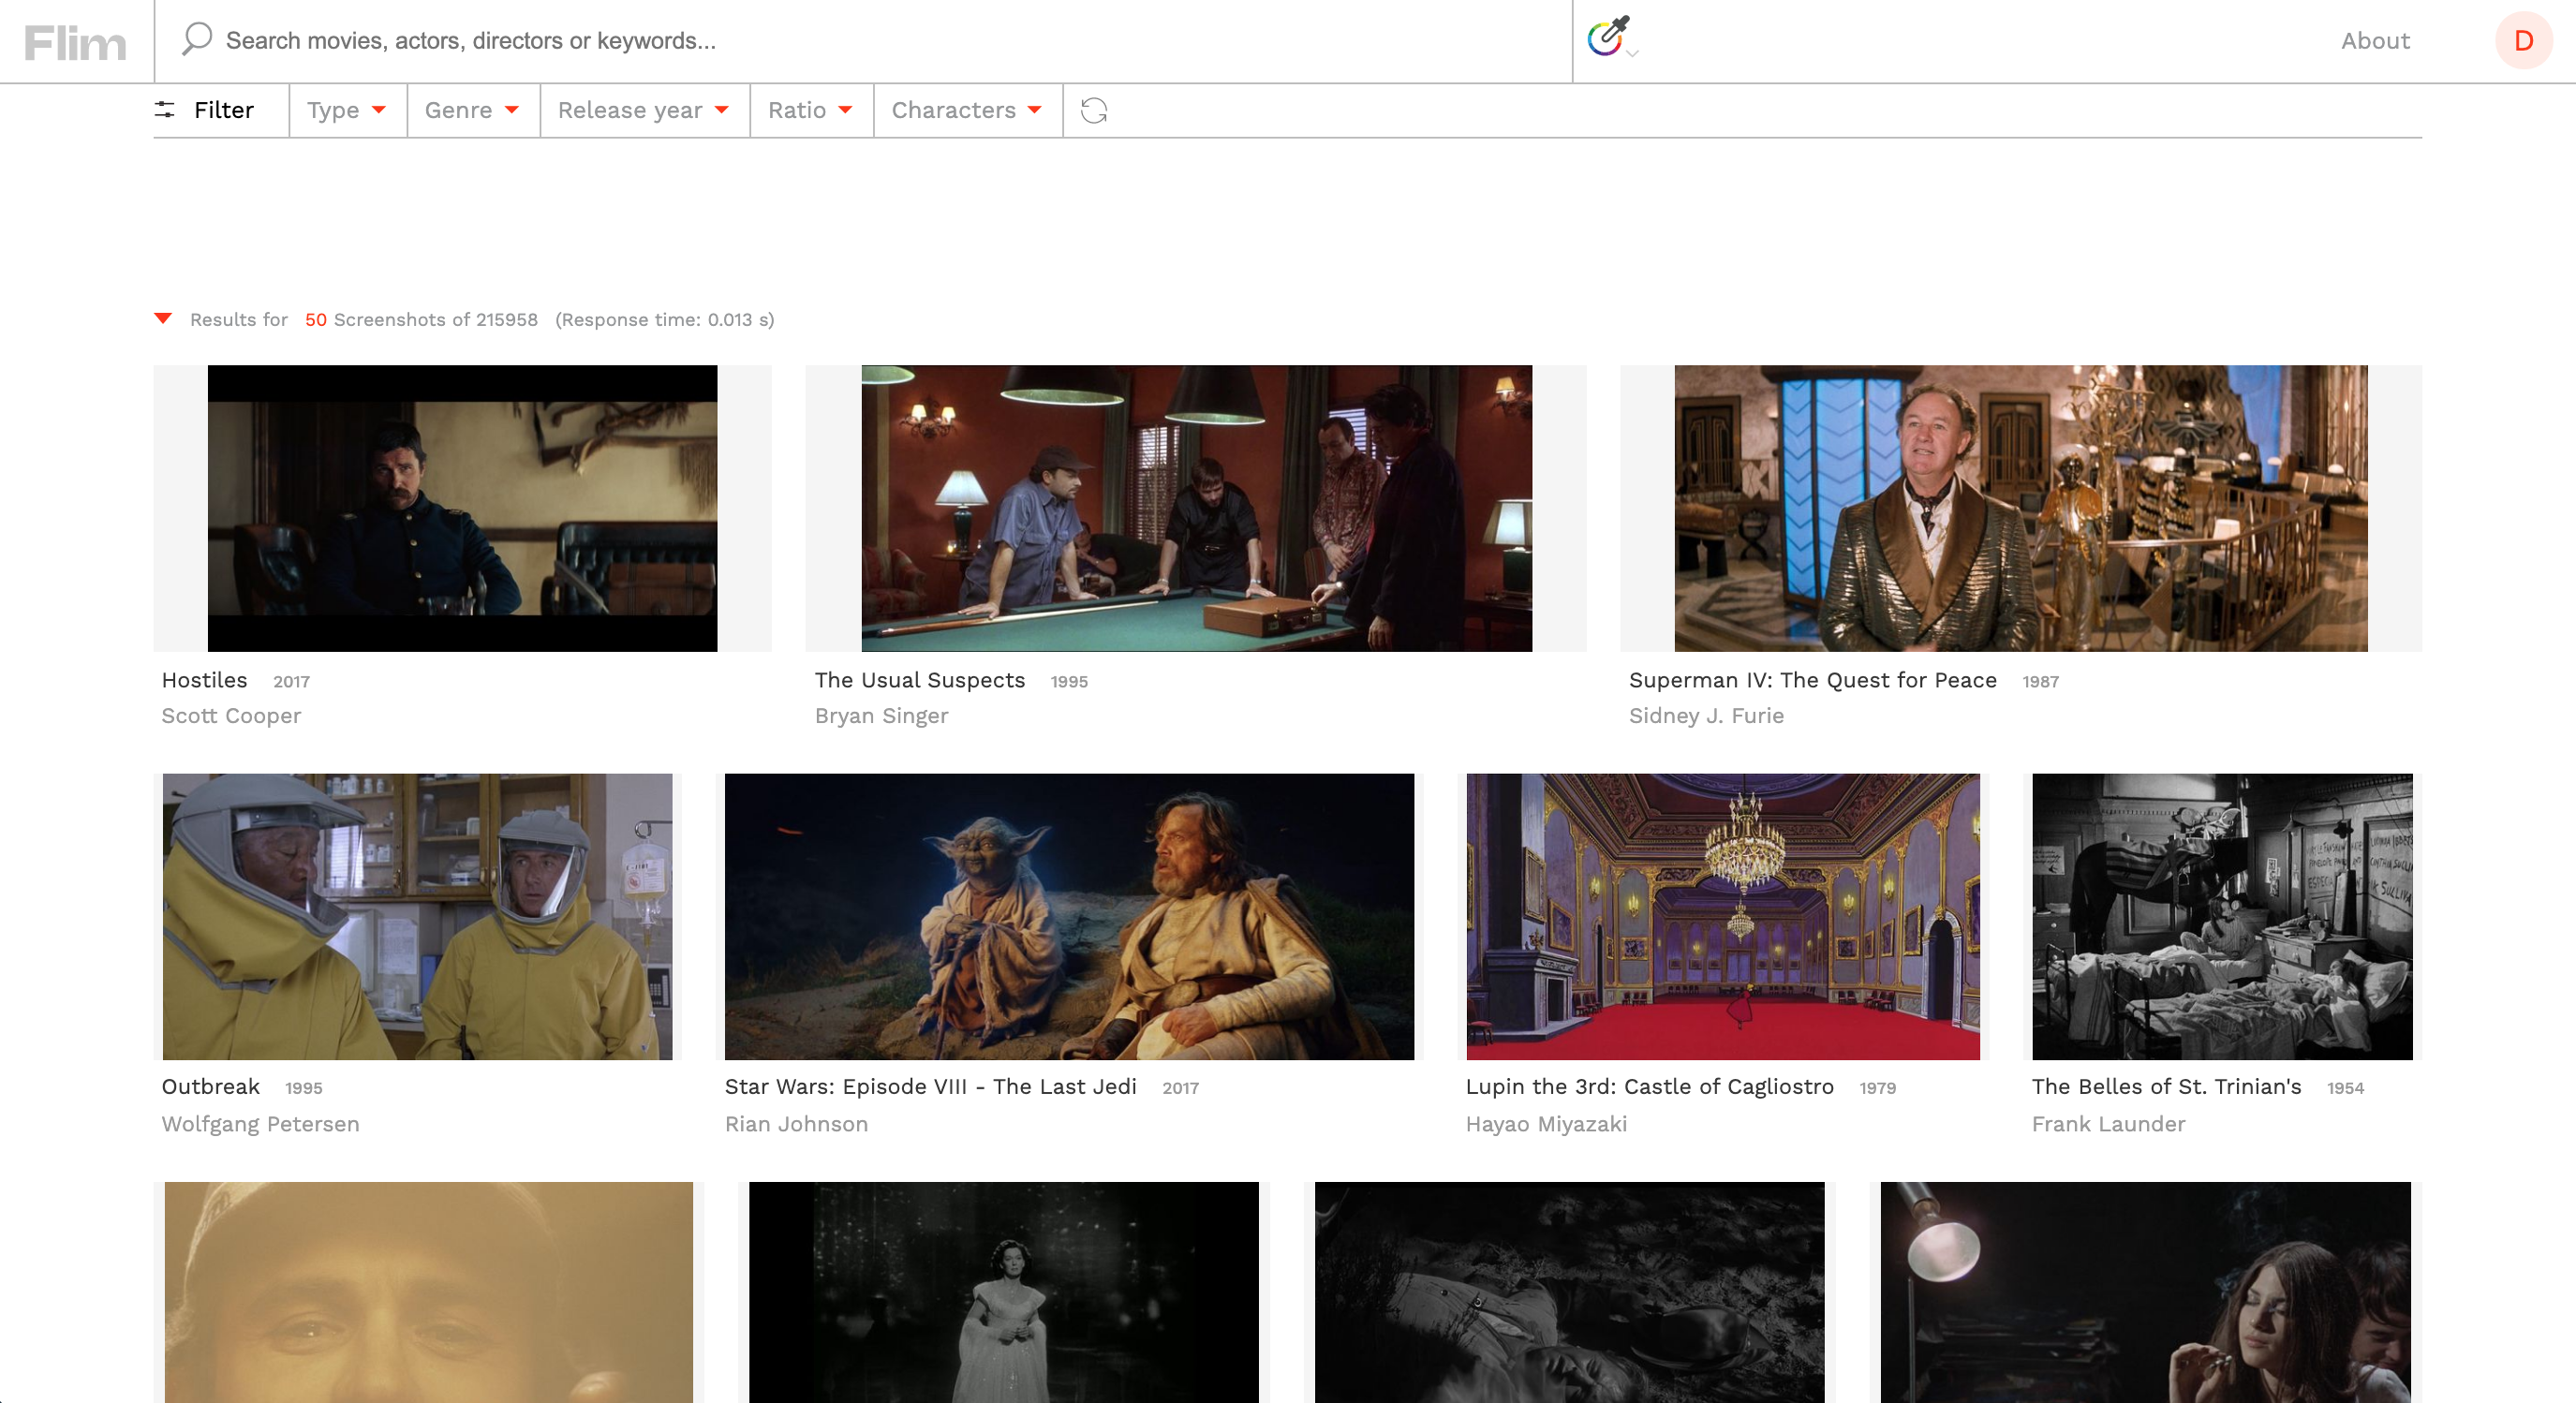Open the About page

2375,41
